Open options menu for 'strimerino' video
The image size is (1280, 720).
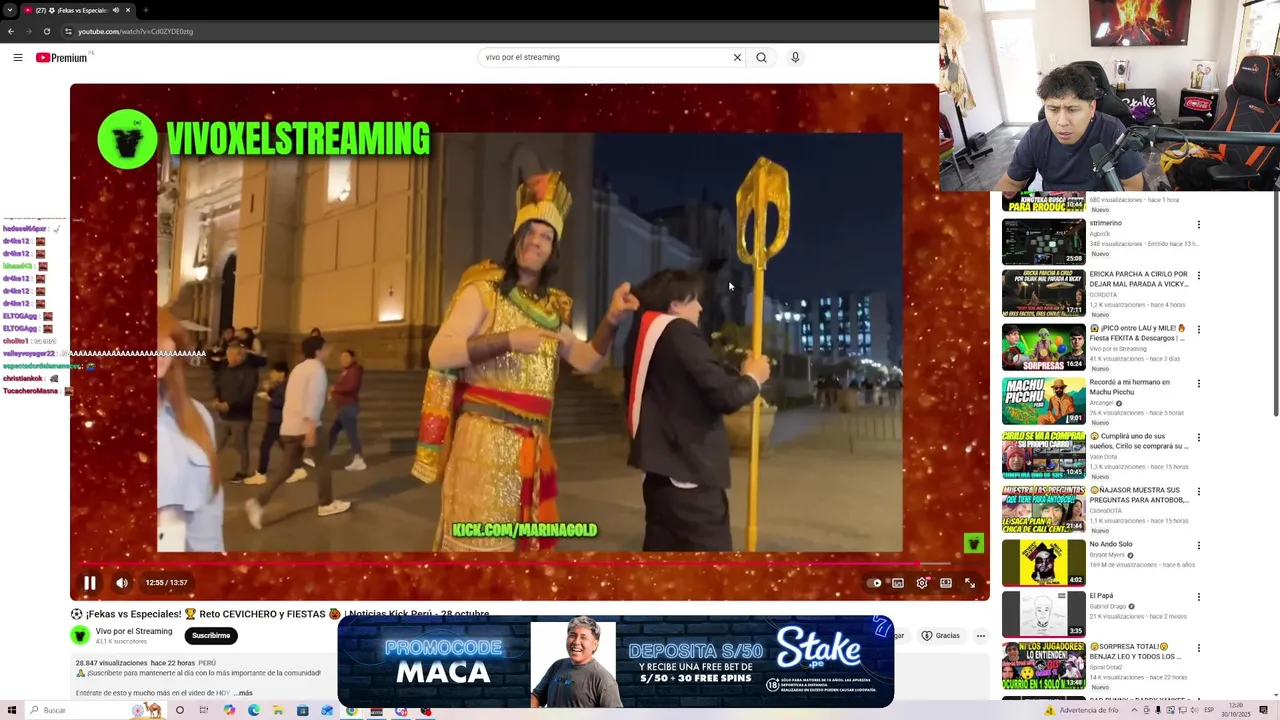pyautogui.click(x=1198, y=225)
